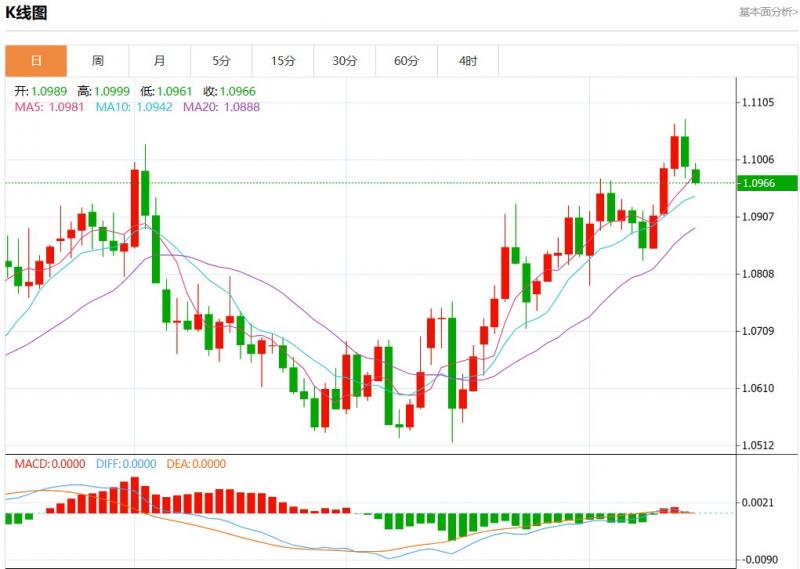Click the 高: 1.0999 high value

104,91
